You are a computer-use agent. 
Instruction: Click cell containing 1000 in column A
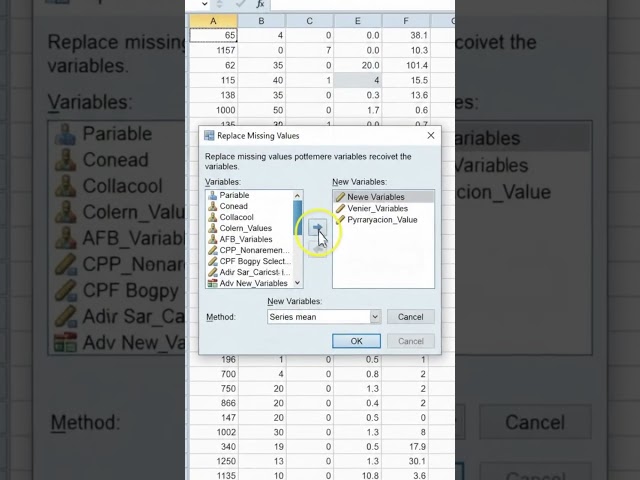click(x=213, y=110)
